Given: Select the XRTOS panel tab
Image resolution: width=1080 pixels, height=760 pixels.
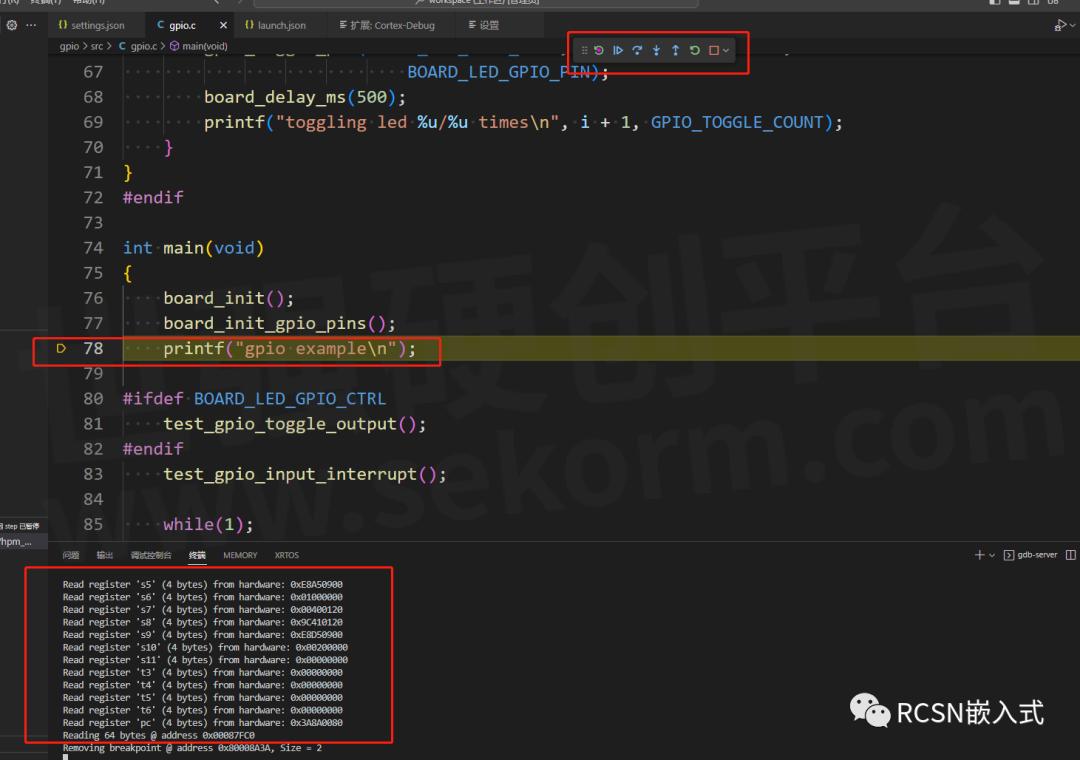Looking at the screenshot, I should (286, 555).
